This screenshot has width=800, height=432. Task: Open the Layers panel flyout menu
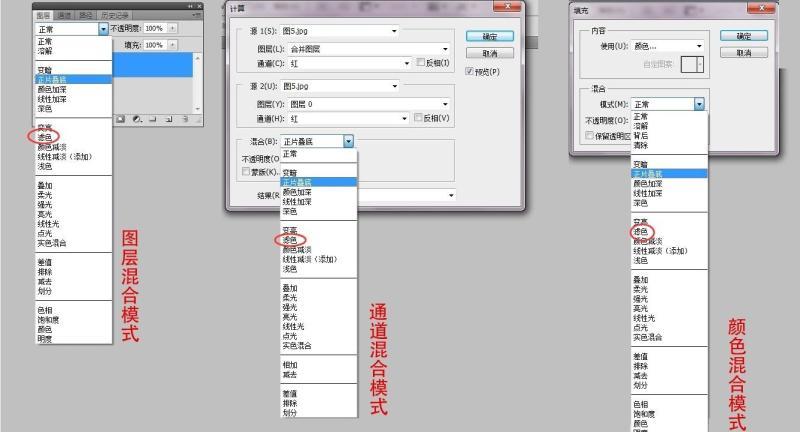[x=197, y=16]
